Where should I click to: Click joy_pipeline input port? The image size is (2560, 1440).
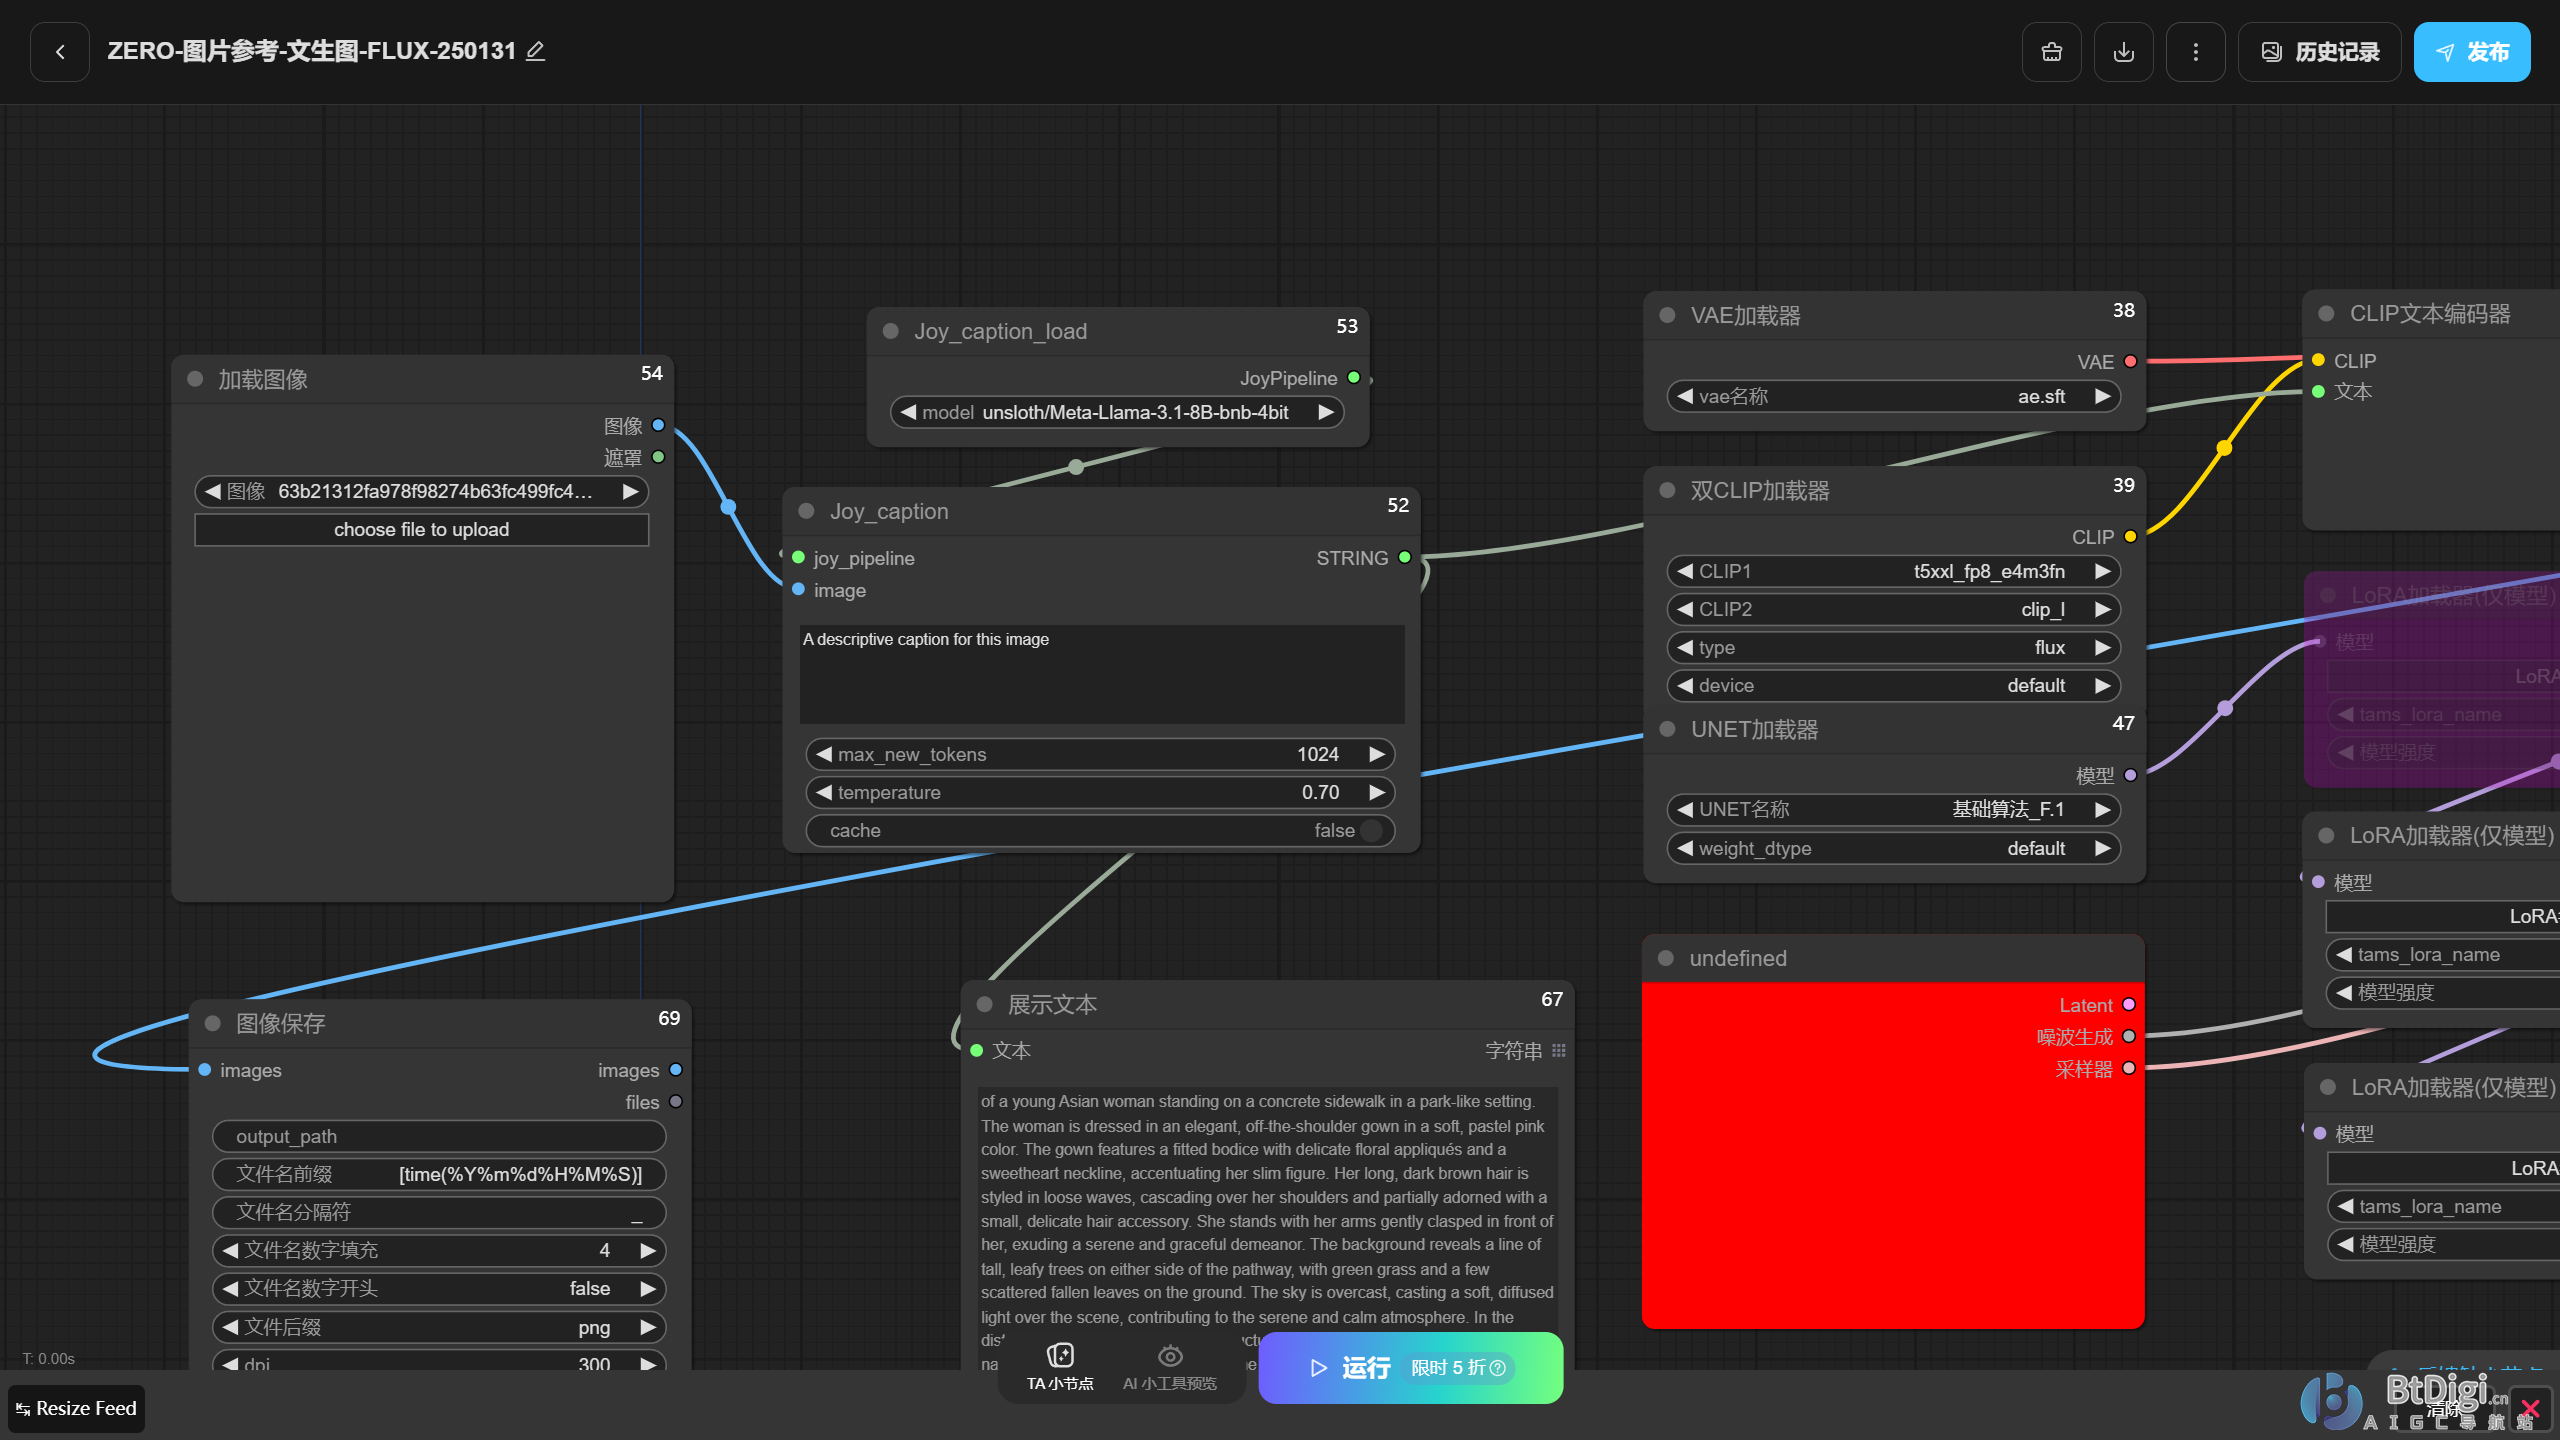(x=799, y=557)
